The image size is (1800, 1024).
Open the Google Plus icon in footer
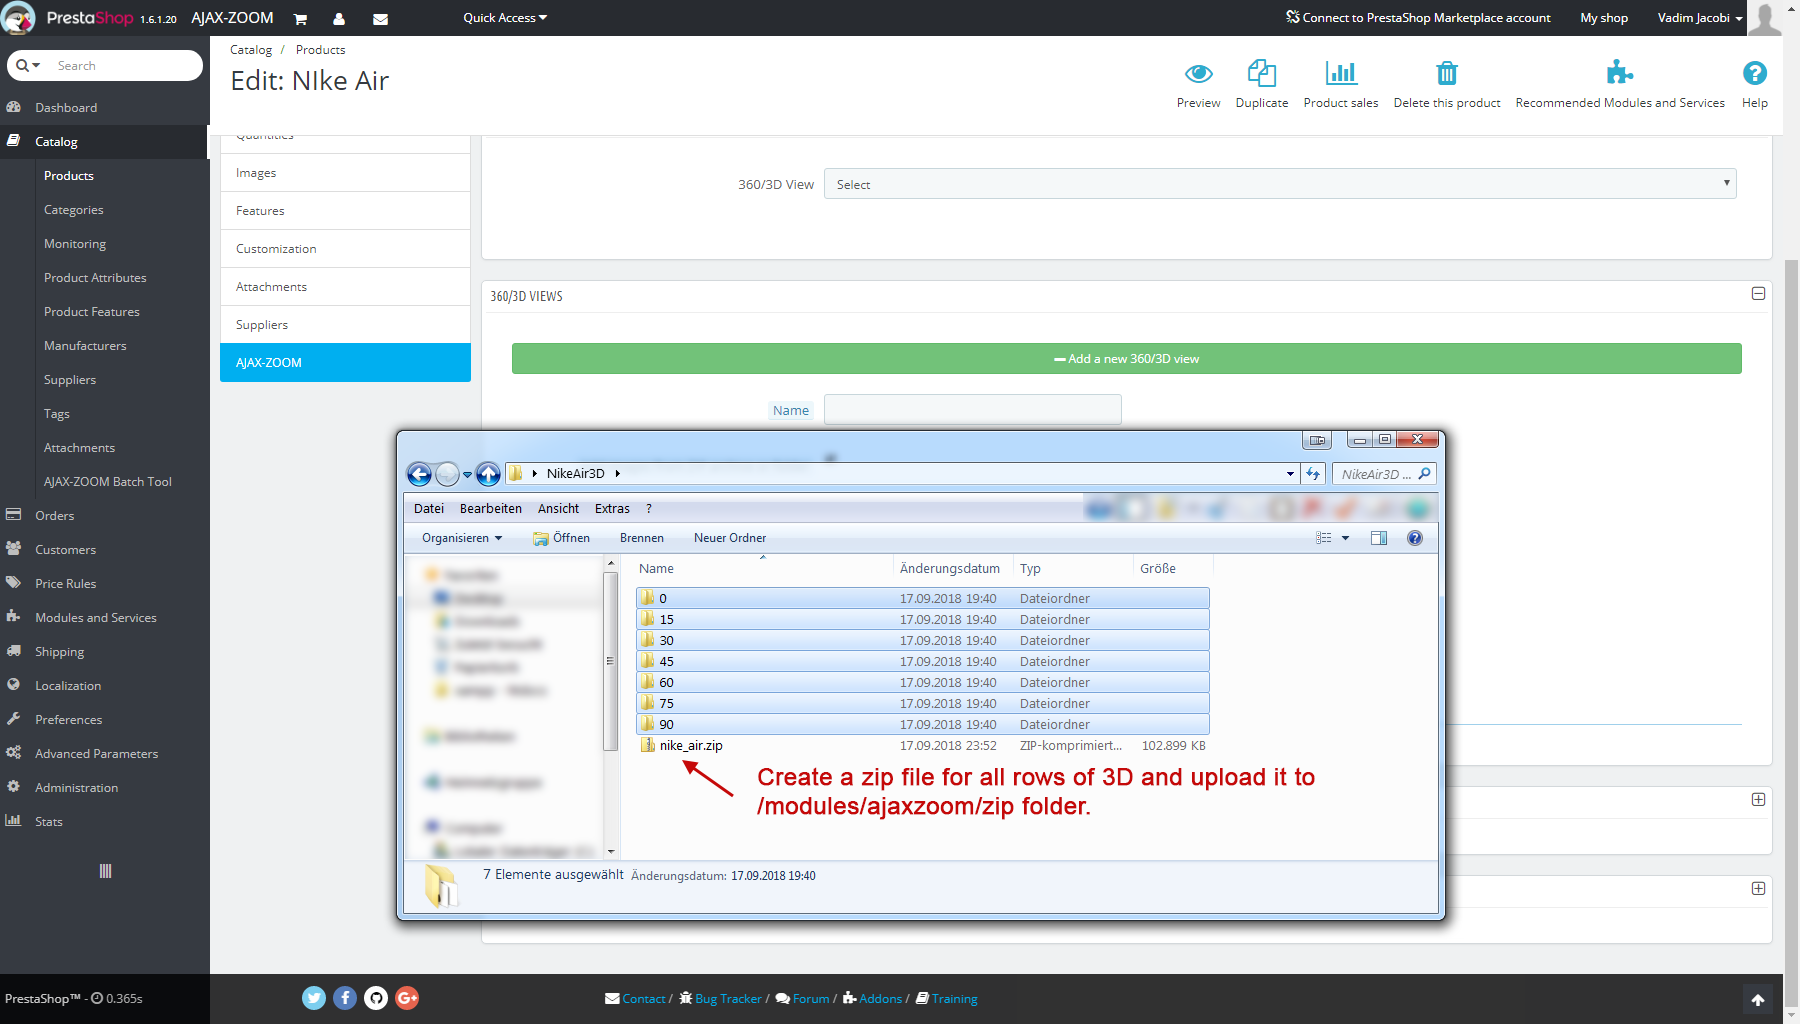click(407, 998)
